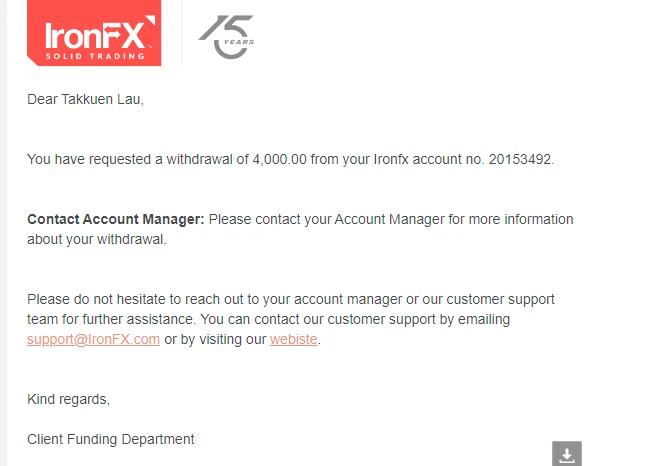Screen dimensions: 652x466
Task: Click the 'Please do not hesitate' sentence start
Action: tap(95, 299)
